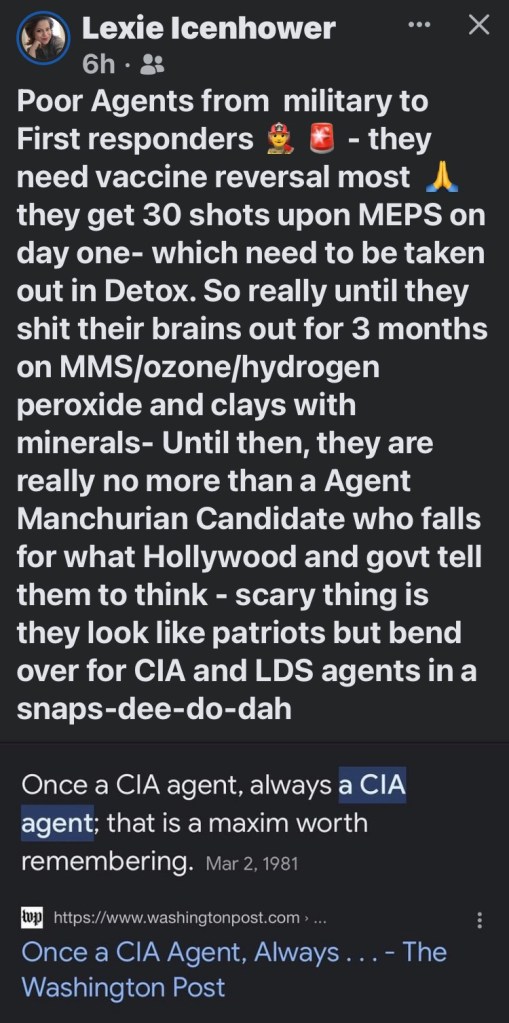The width and height of the screenshot is (509, 1023).
Task: Tap the 'MMS/ozone/hydrogen' line in post
Action: (198, 367)
